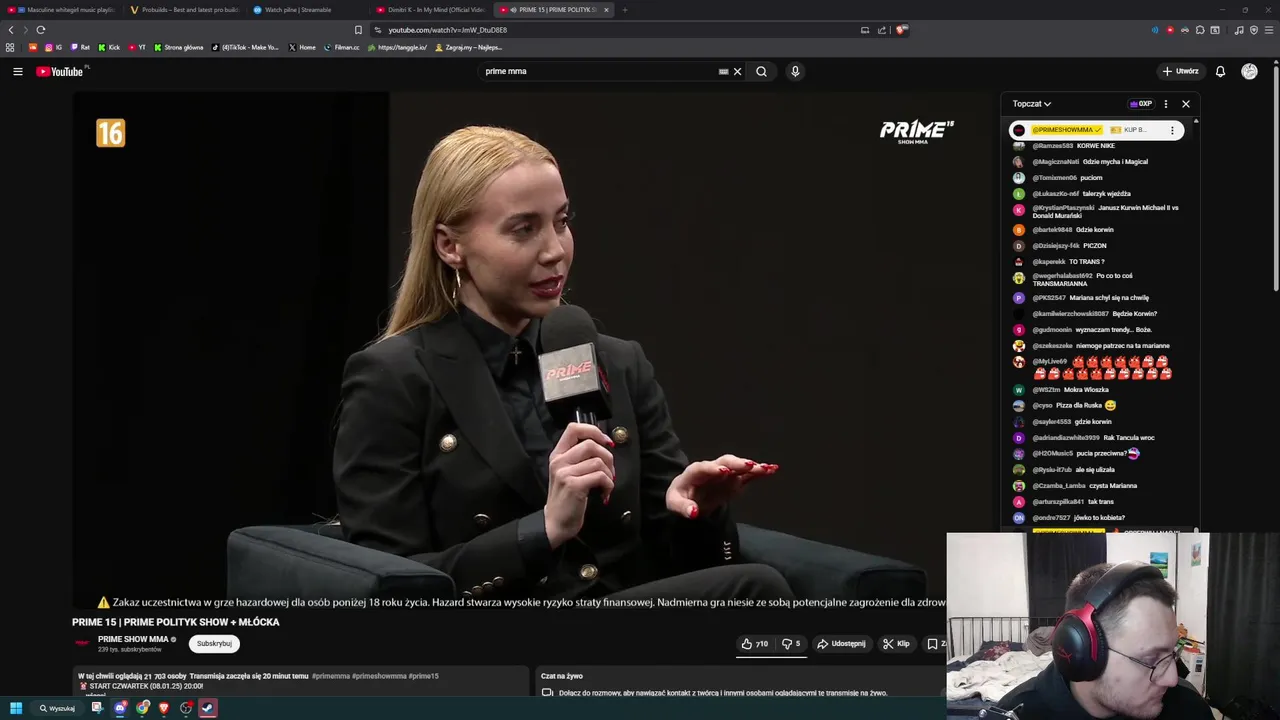
Task: Go forward with the browser forward arrow
Action: pyautogui.click(x=25, y=30)
